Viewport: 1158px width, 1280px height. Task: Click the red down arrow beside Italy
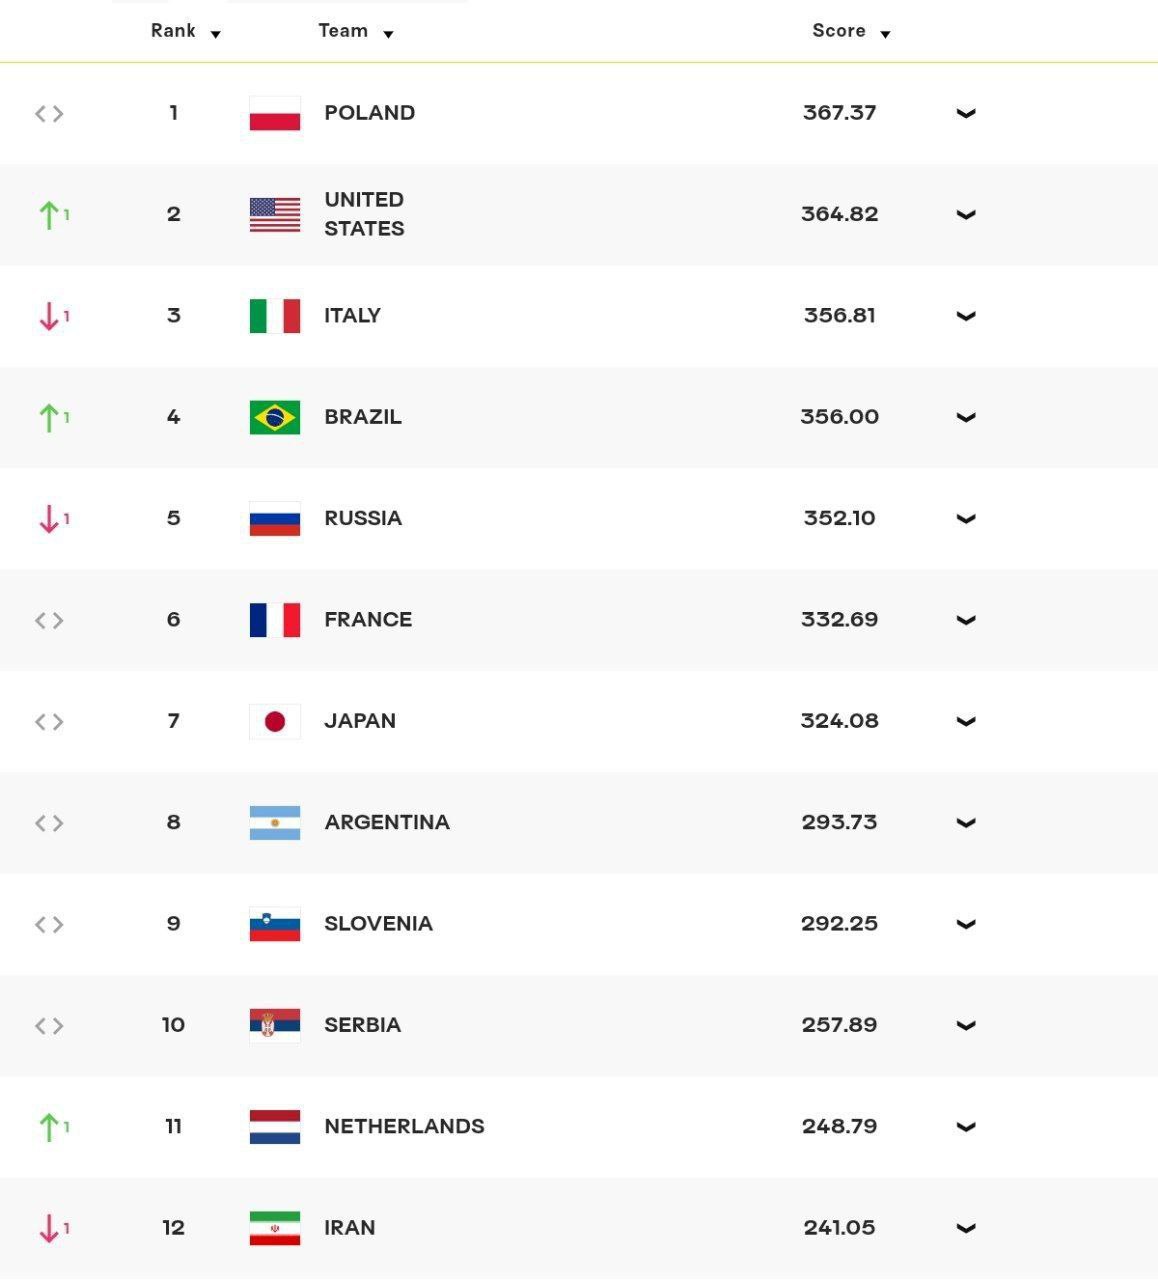tap(47, 317)
